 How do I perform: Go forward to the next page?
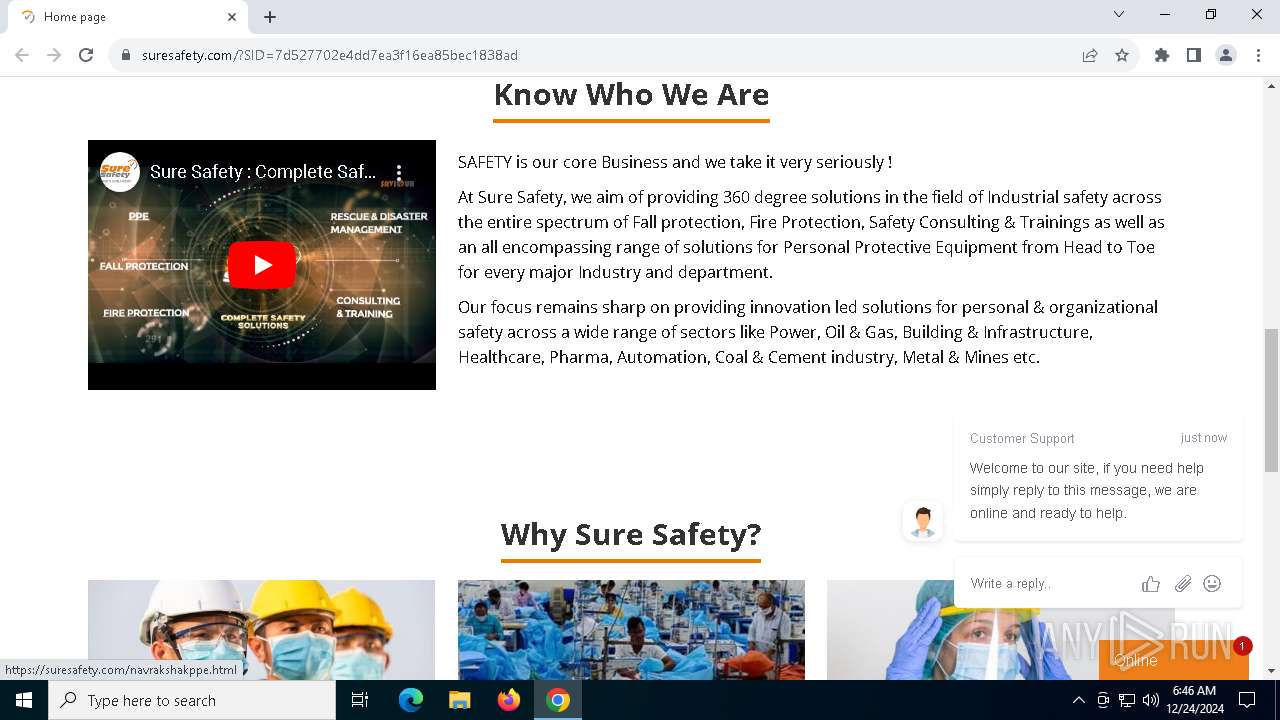[54, 55]
